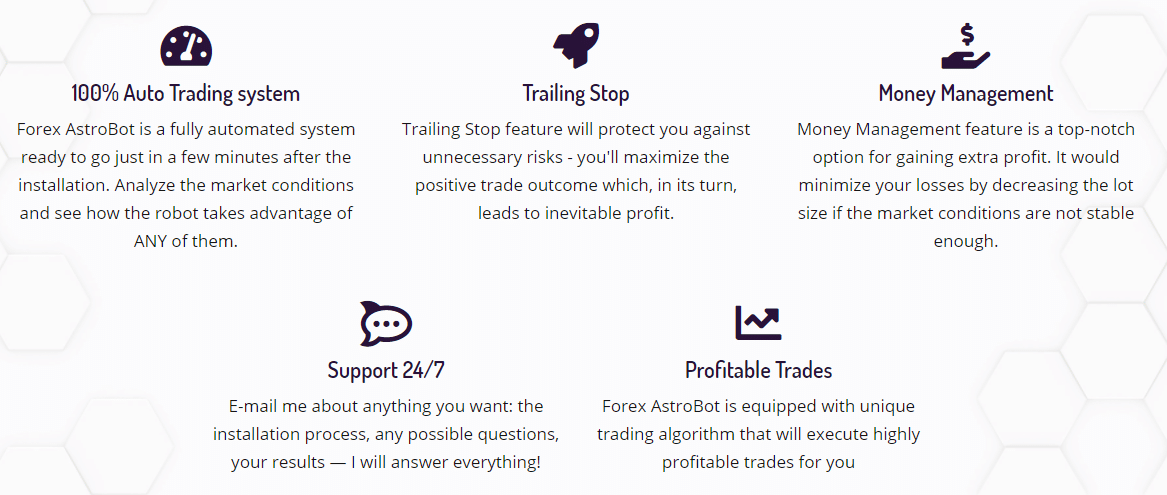The image size is (1167, 495).
Task: Select the "Support 24/7" heading
Action: coord(386,370)
